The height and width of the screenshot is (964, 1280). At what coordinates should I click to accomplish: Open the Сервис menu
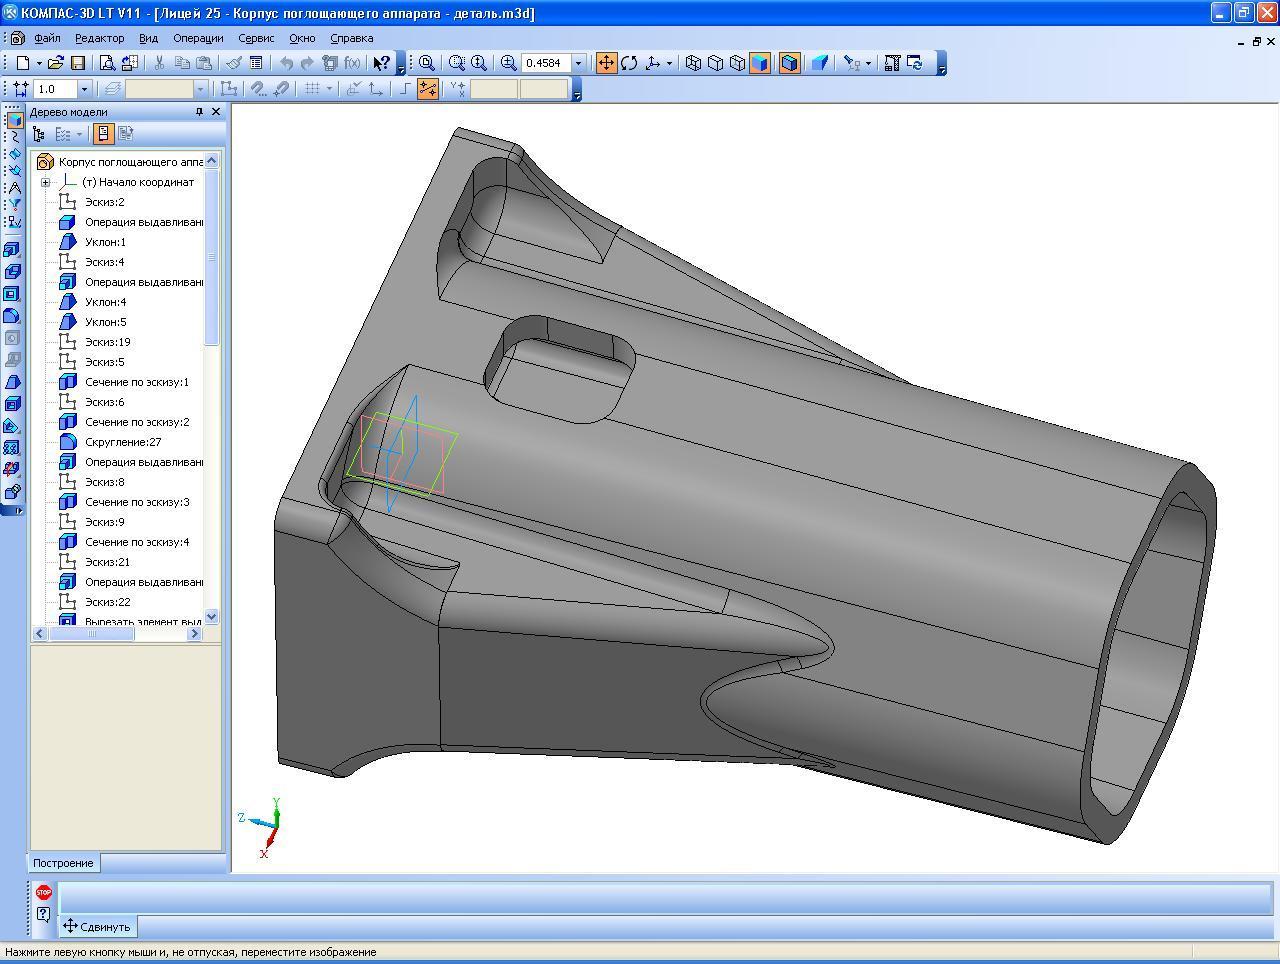click(x=256, y=38)
